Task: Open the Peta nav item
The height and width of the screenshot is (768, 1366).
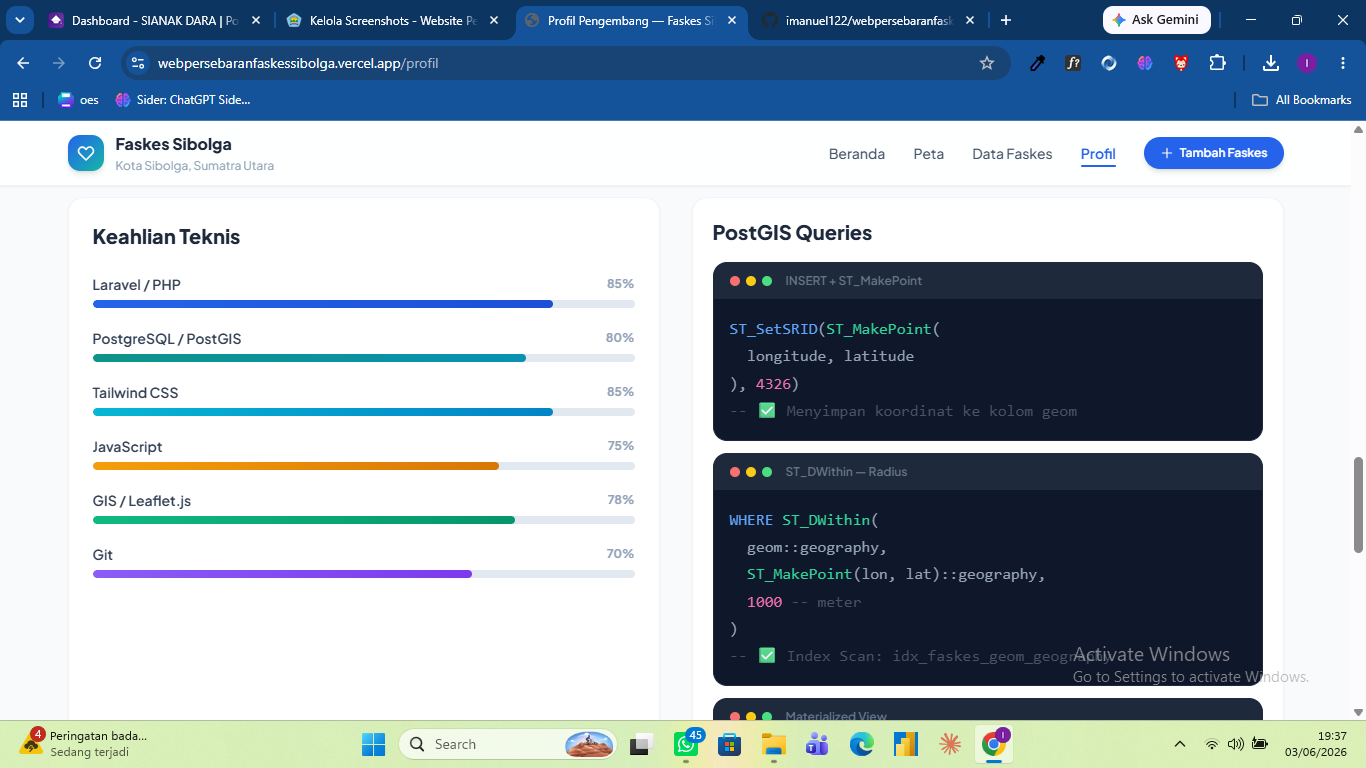Action: tap(929, 154)
